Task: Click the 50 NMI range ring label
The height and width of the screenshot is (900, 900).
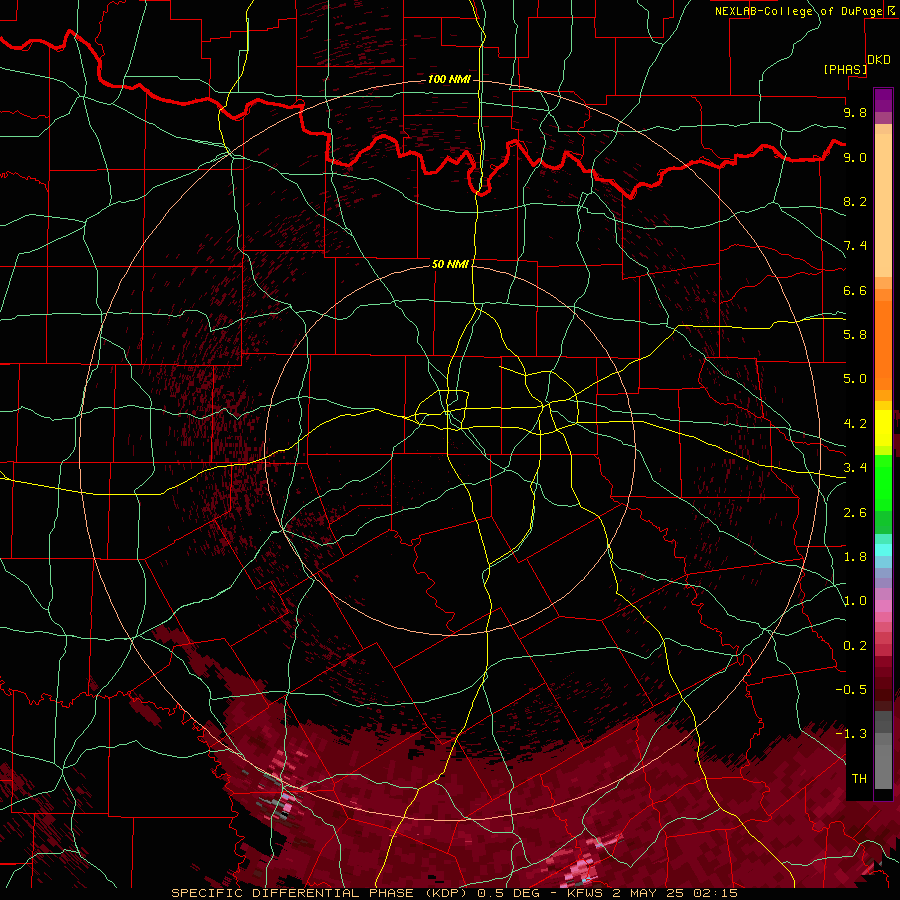Action: pos(450,264)
